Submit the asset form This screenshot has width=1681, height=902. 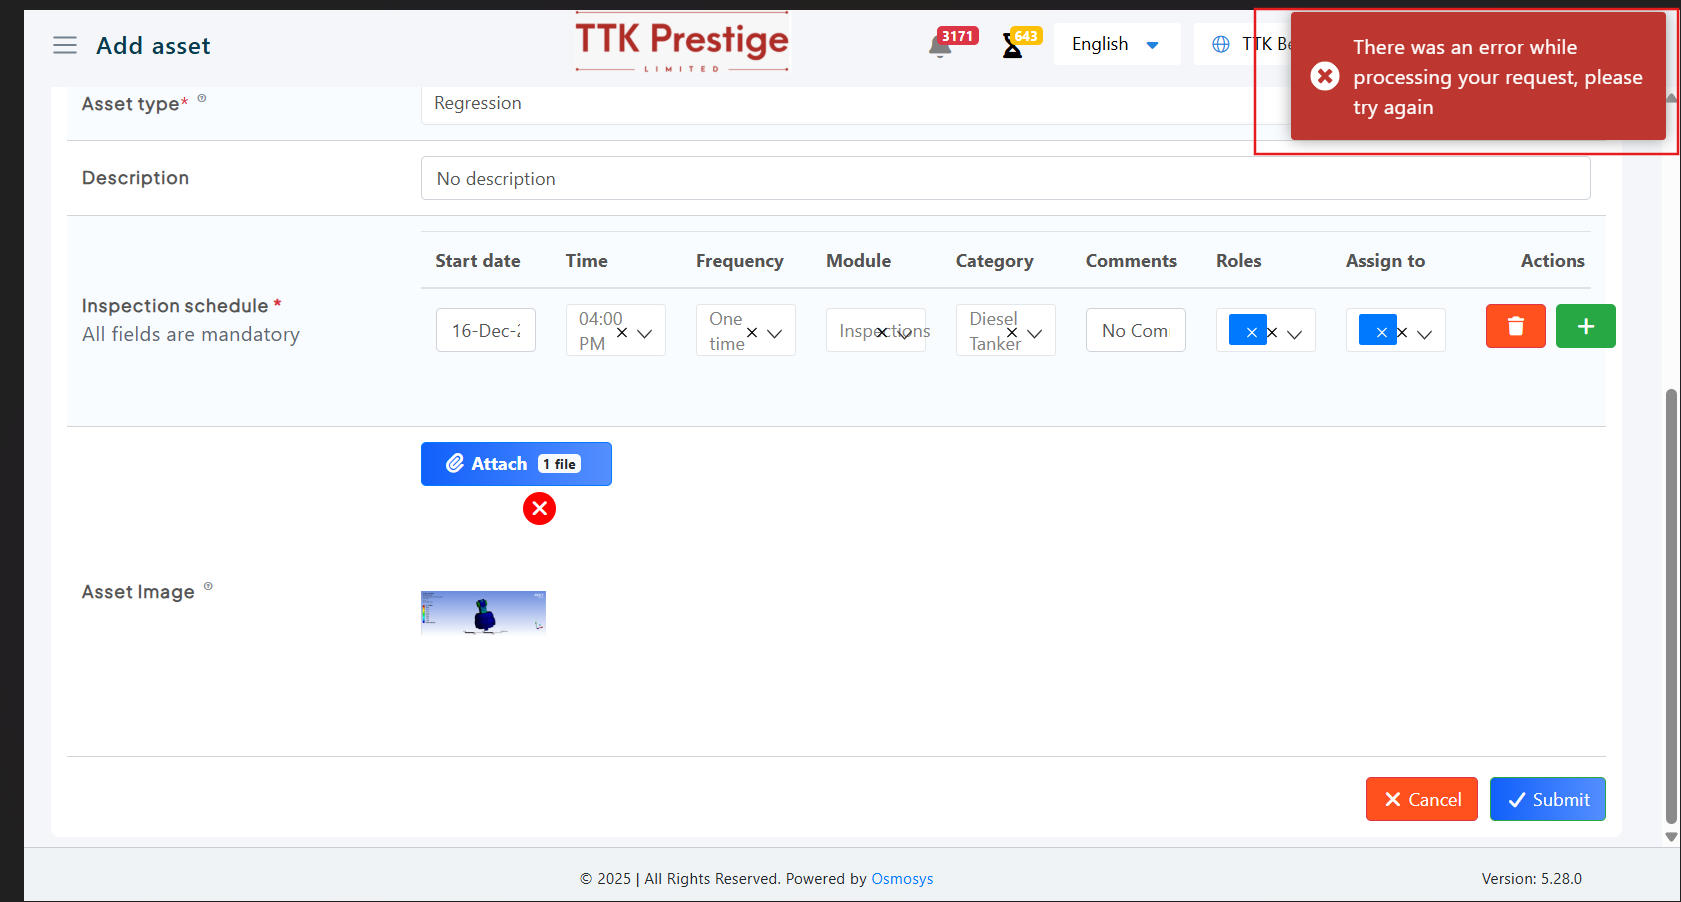tap(1547, 799)
